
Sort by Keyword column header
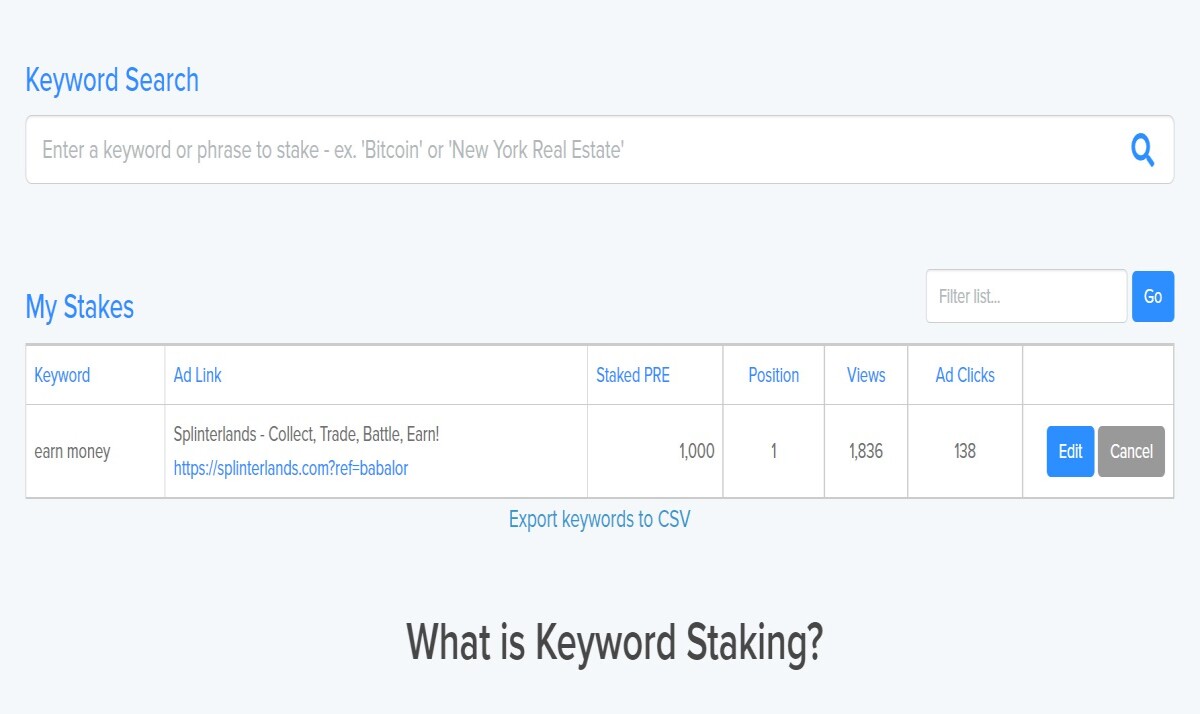click(x=62, y=375)
